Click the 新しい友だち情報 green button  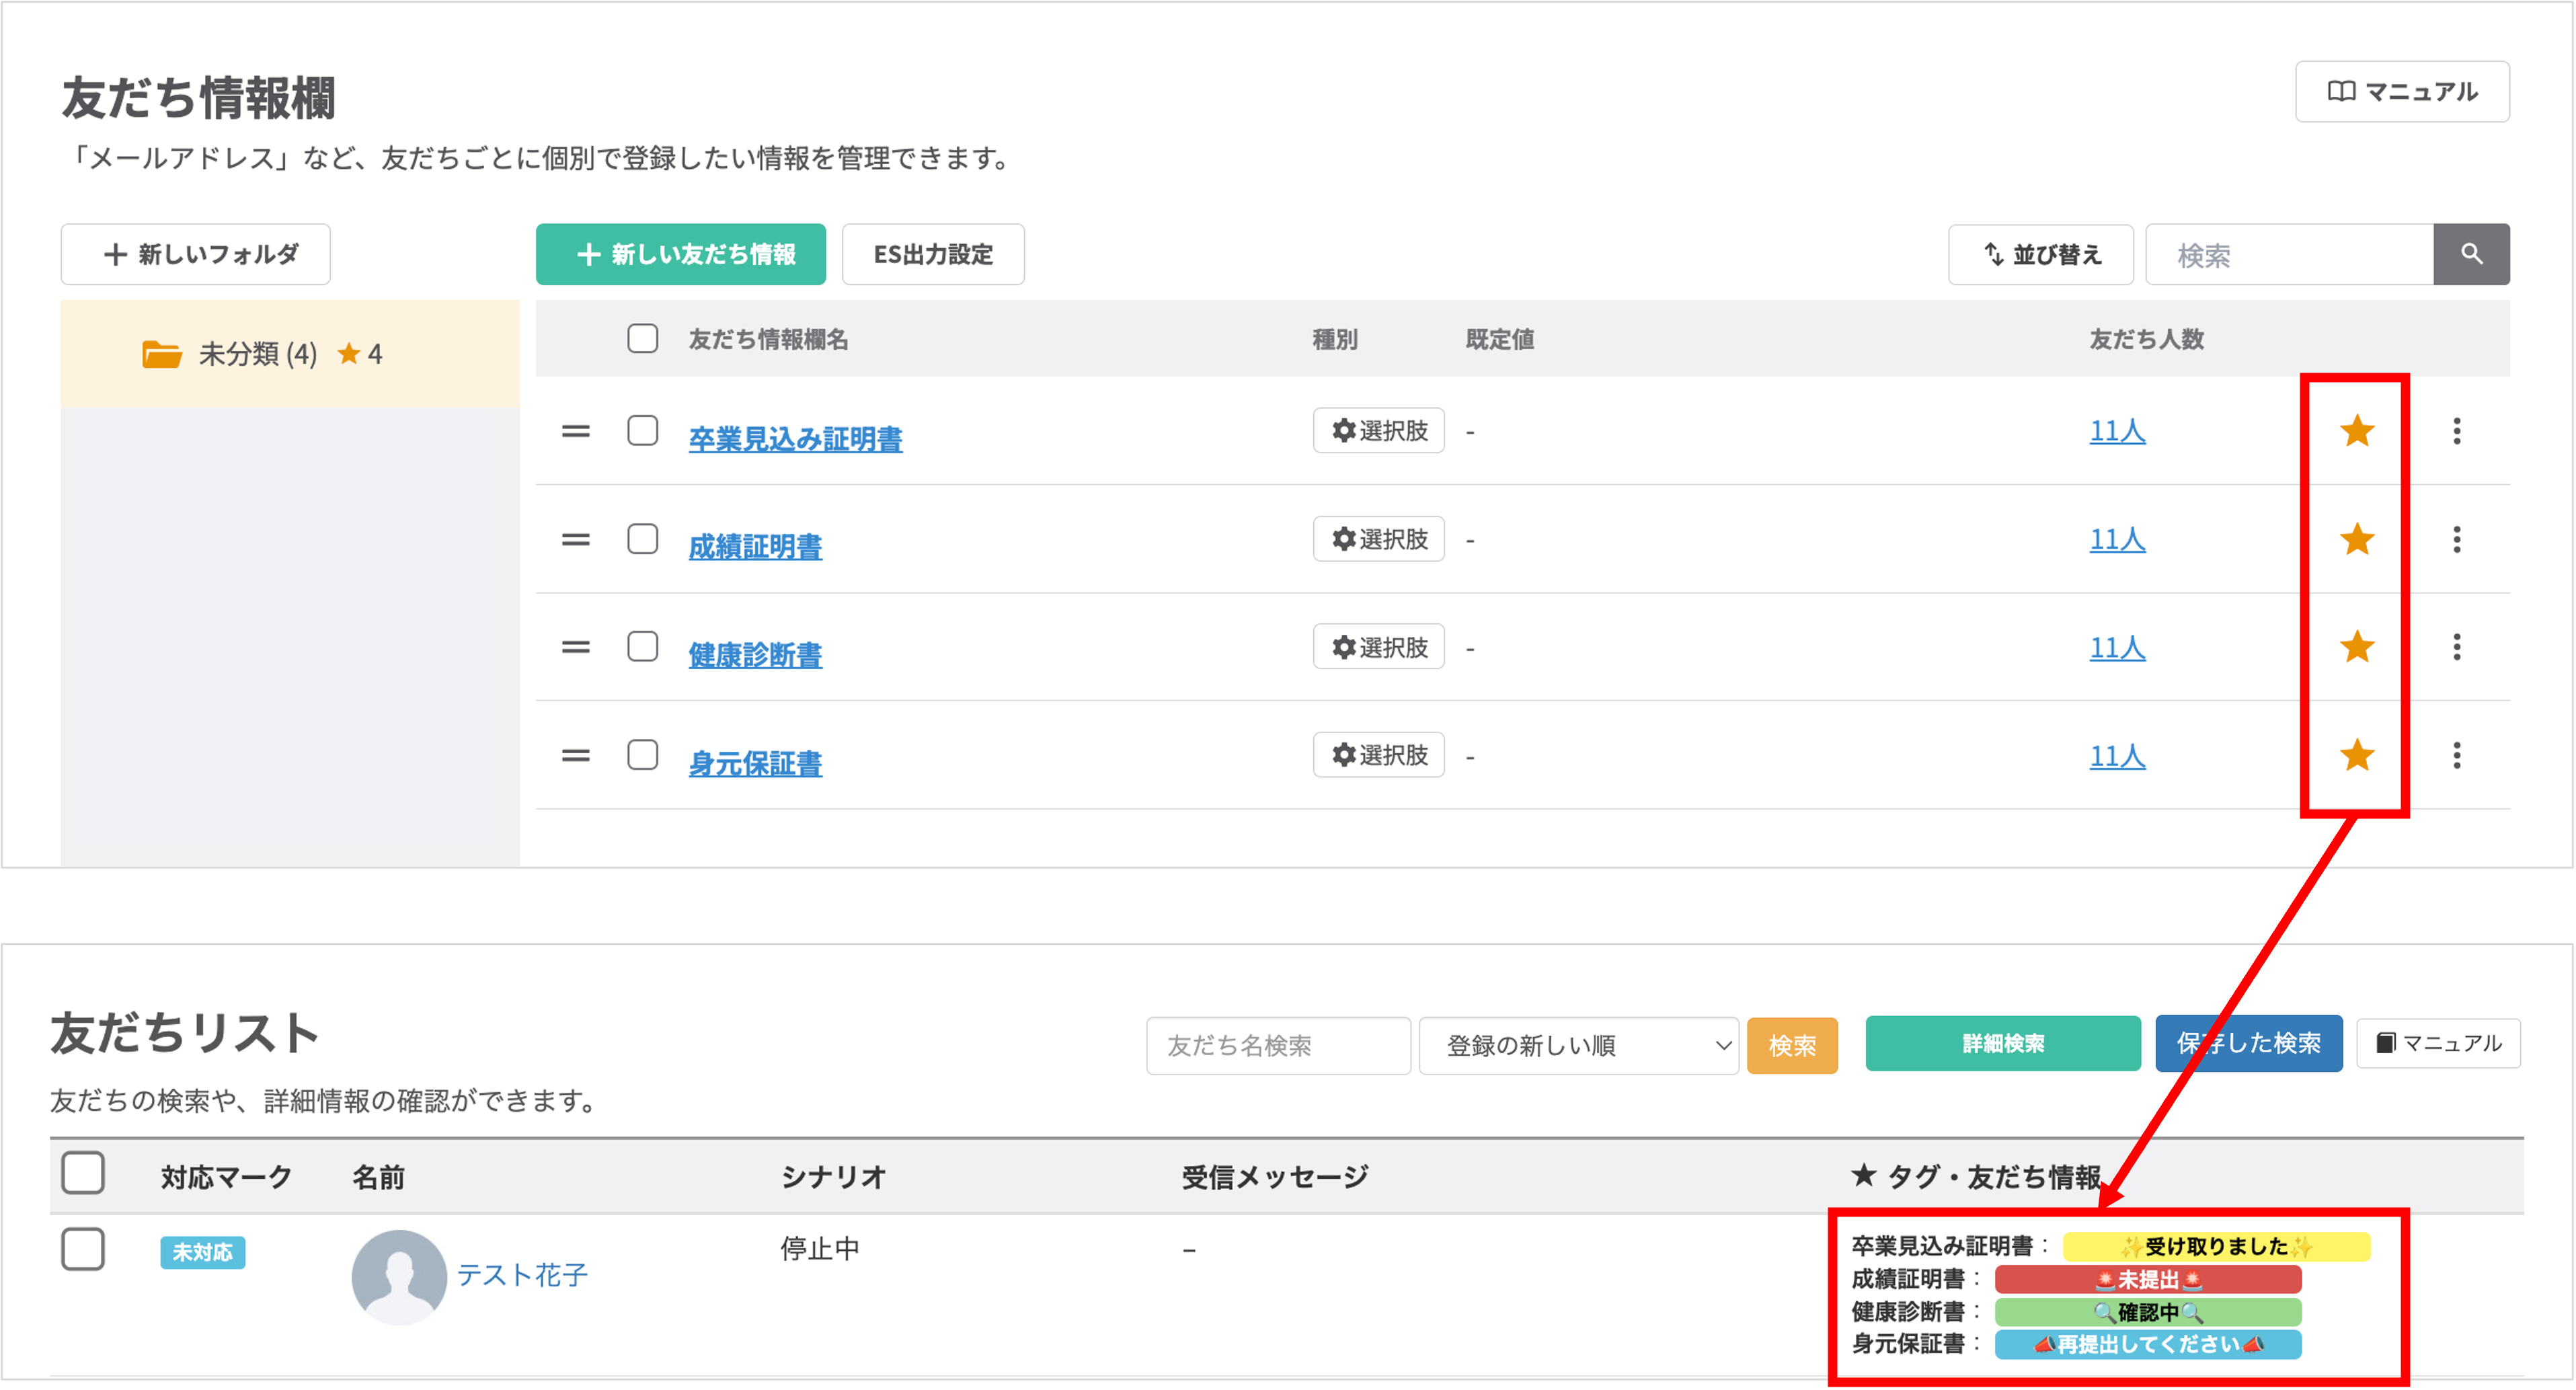pyautogui.click(x=680, y=254)
